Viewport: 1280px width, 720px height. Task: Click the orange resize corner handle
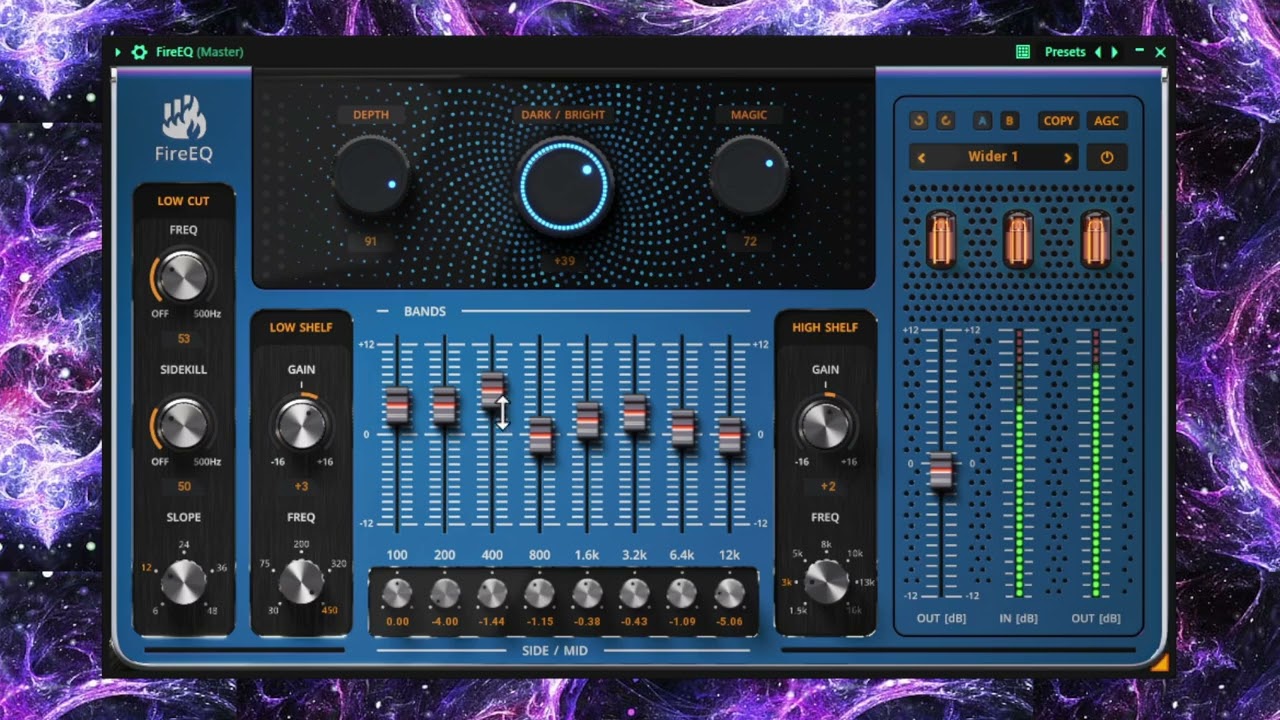[x=1159, y=661]
